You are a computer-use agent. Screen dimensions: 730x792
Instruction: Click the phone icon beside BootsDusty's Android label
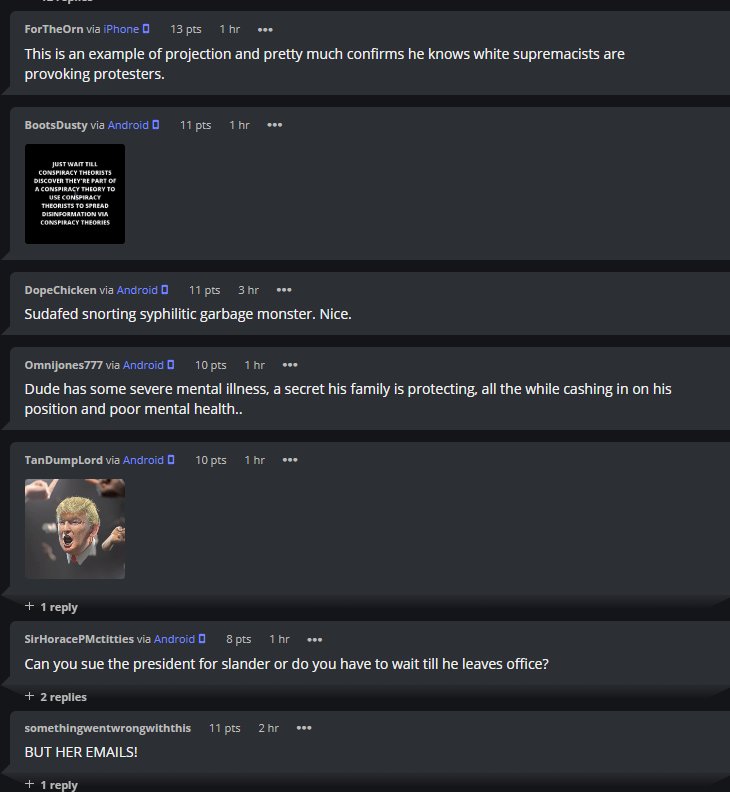coord(156,124)
